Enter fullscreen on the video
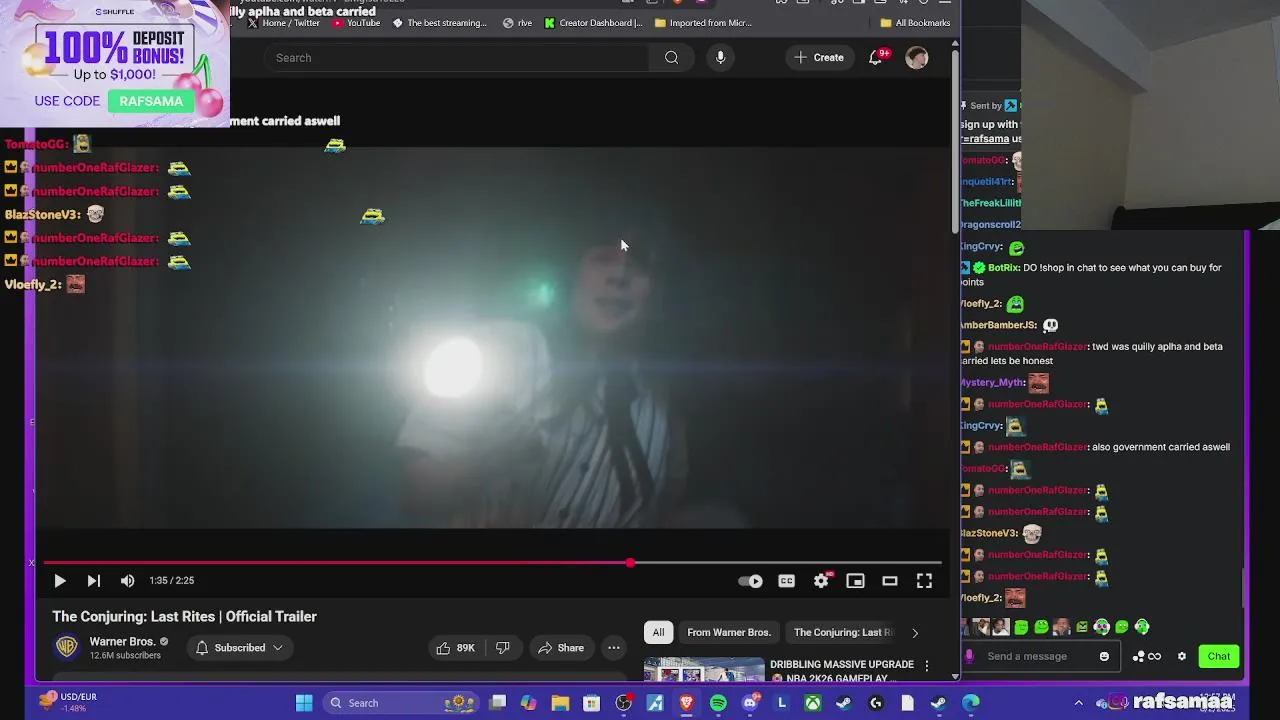Image resolution: width=1280 pixels, height=720 pixels. tap(924, 581)
